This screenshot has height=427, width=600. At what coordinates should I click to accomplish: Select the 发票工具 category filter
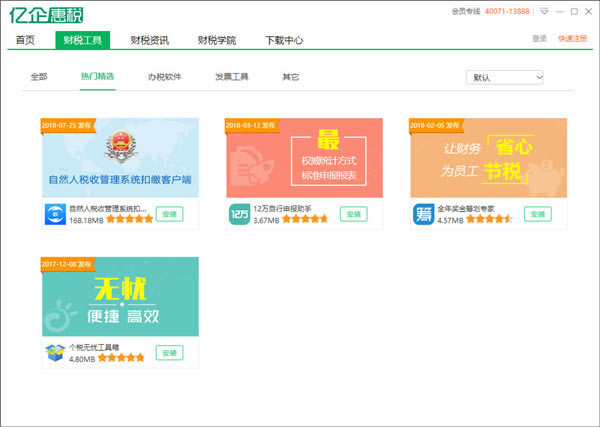pyautogui.click(x=231, y=77)
